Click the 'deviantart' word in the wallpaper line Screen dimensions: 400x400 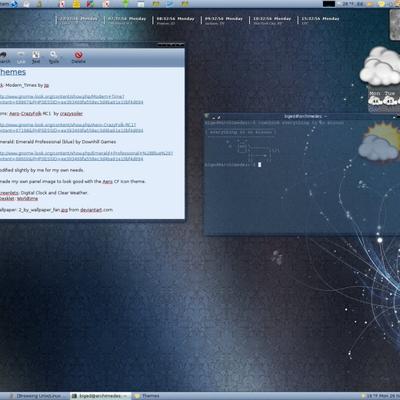(91, 210)
